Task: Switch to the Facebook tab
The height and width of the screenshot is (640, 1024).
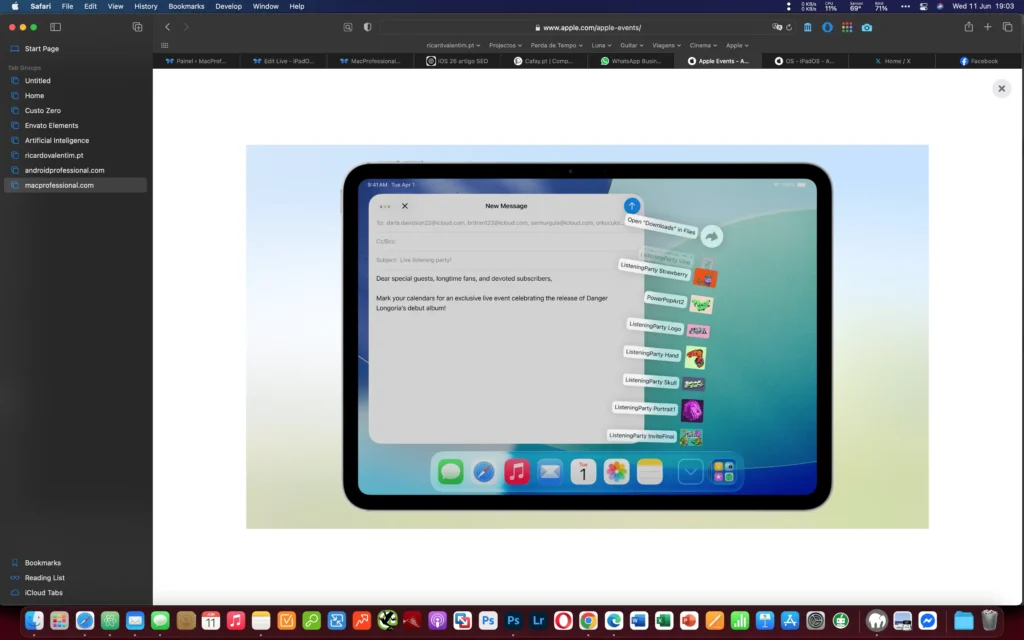Action: (979, 61)
